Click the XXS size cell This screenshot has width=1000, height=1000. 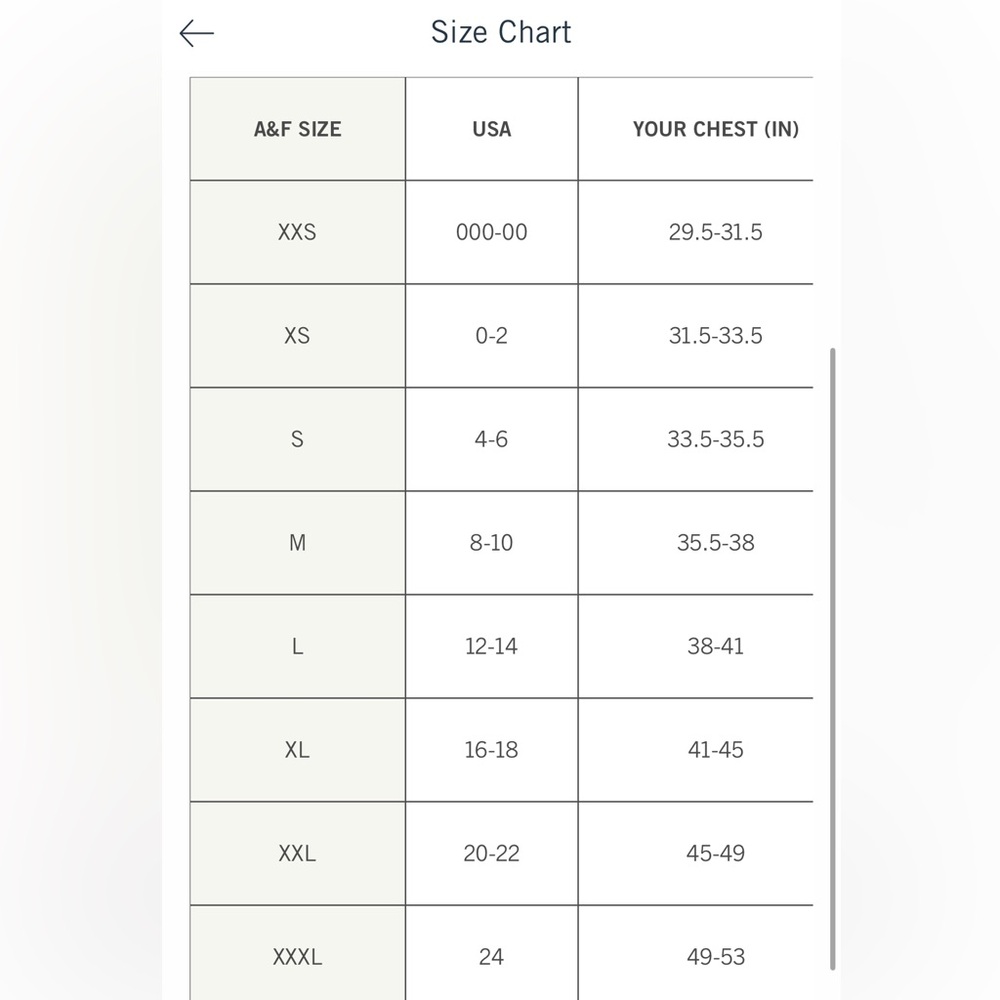coord(297,232)
